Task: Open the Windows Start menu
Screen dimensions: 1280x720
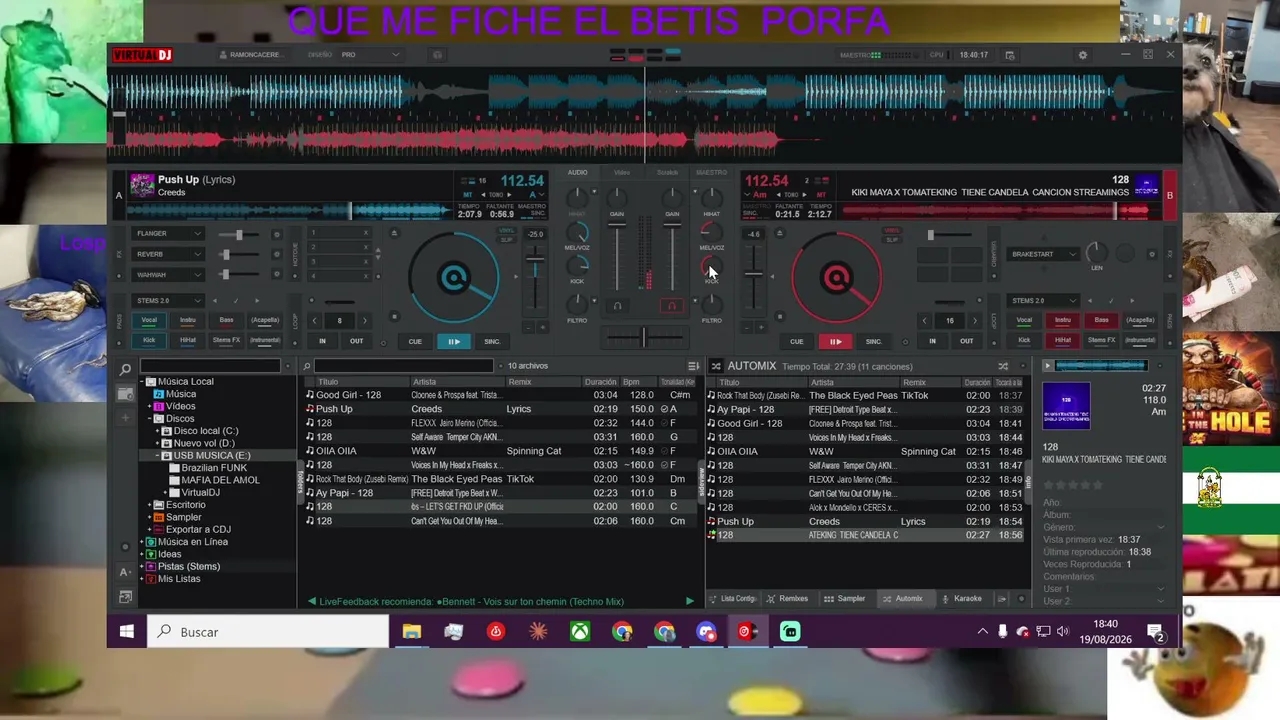Action: click(x=127, y=632)
